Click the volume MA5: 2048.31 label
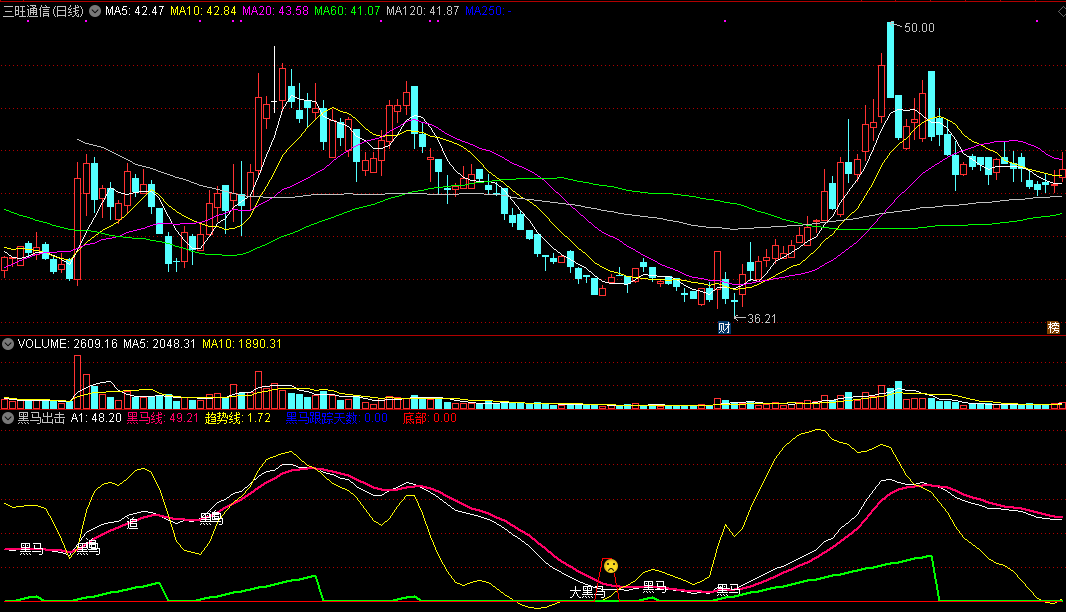 coord(159,344)
